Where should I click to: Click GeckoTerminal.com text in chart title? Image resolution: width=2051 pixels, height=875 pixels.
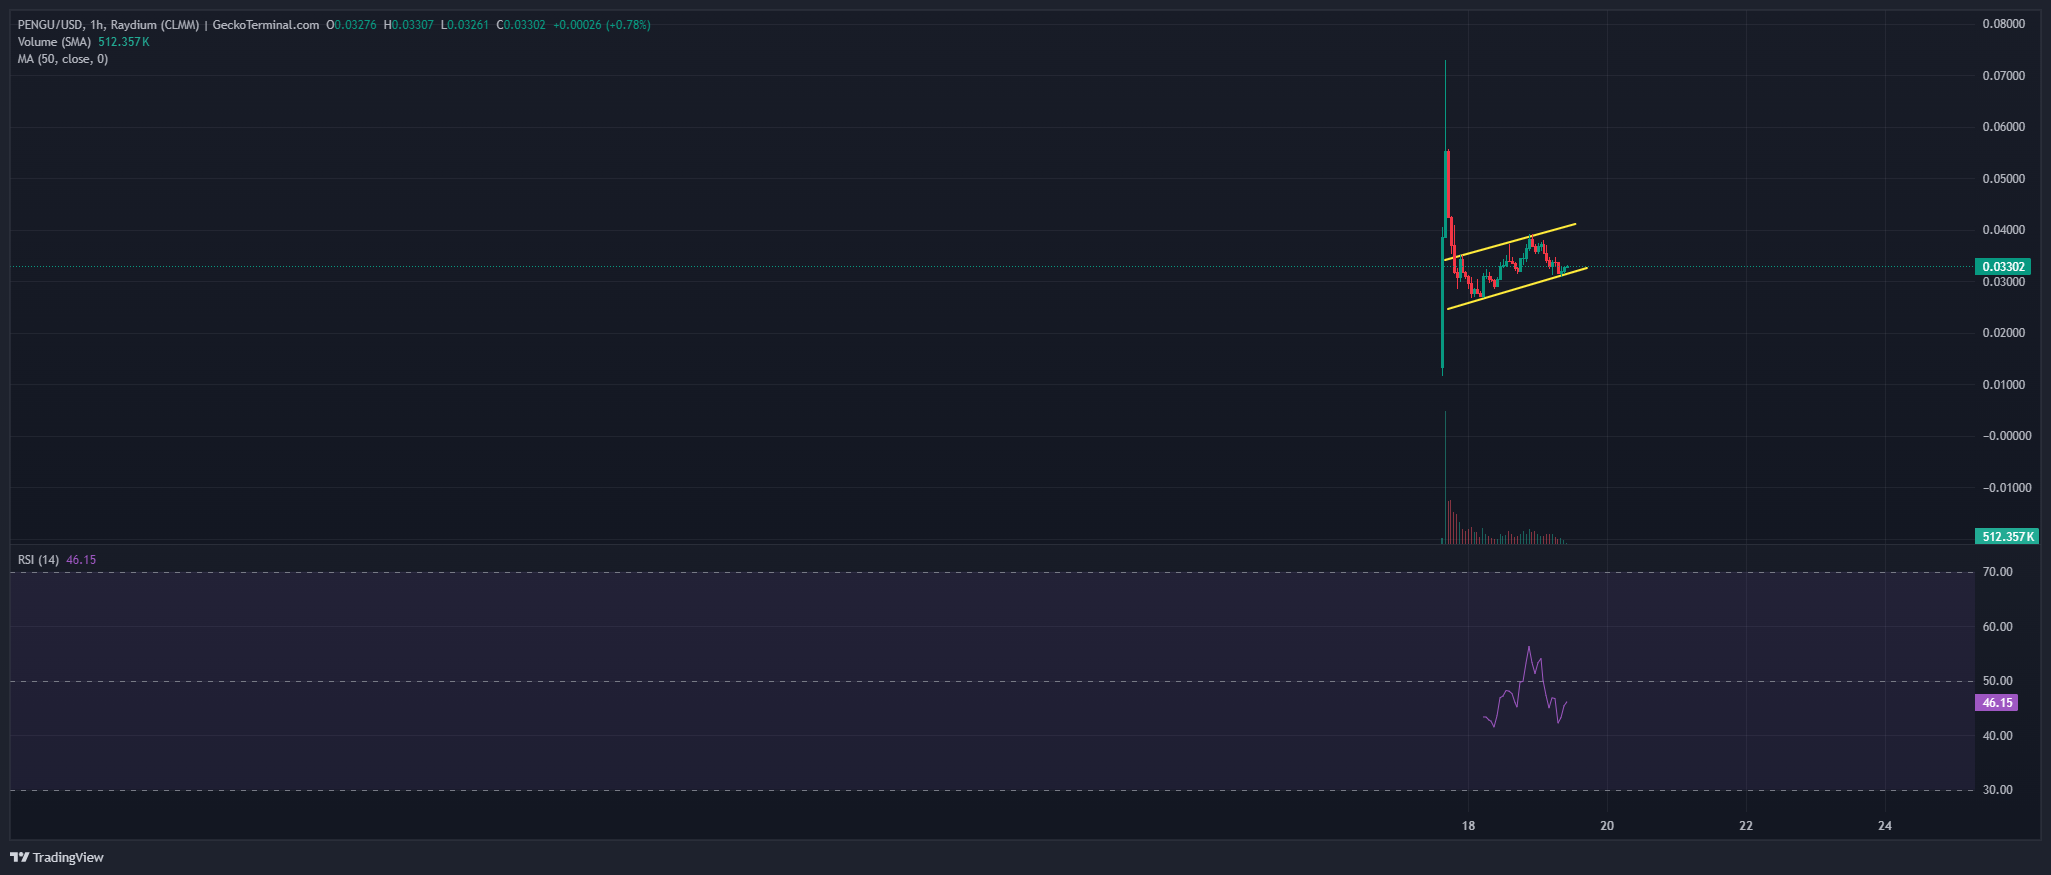(x=266, y=24)
